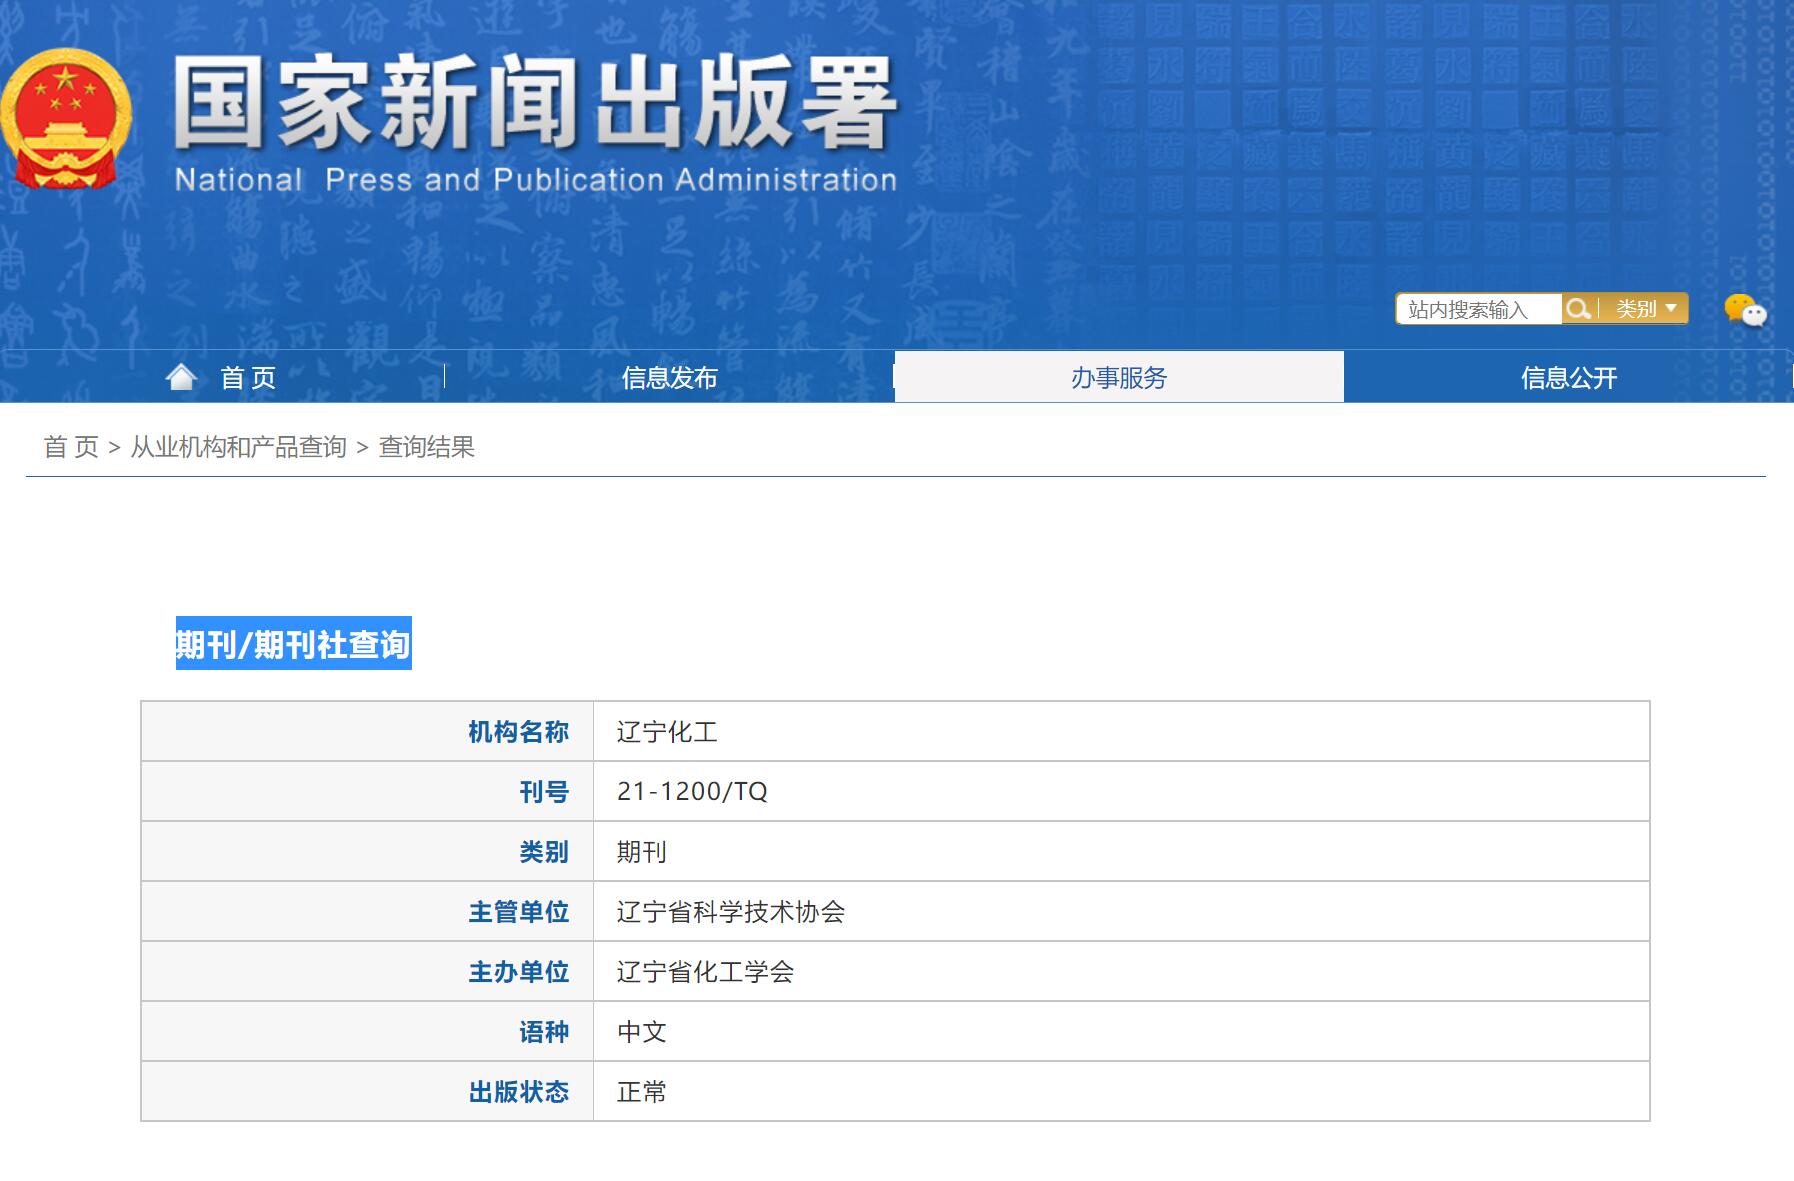Click 首页 link in the breadcrumb
The image size is (1794, 1181).
pos(71,447)
